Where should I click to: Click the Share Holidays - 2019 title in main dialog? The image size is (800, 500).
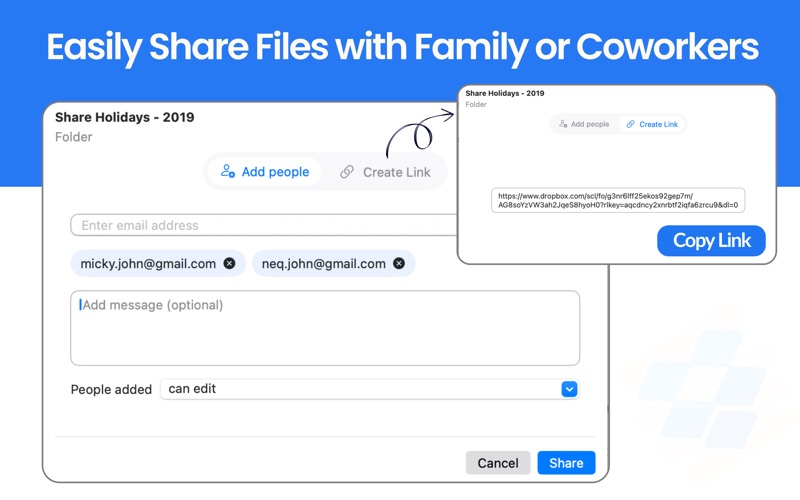[124, 117]
